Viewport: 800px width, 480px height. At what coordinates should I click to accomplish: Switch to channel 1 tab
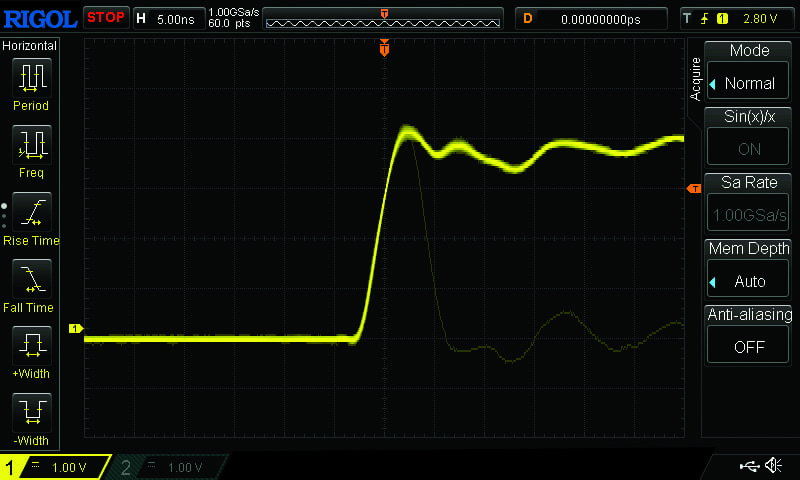coord(55,467)
